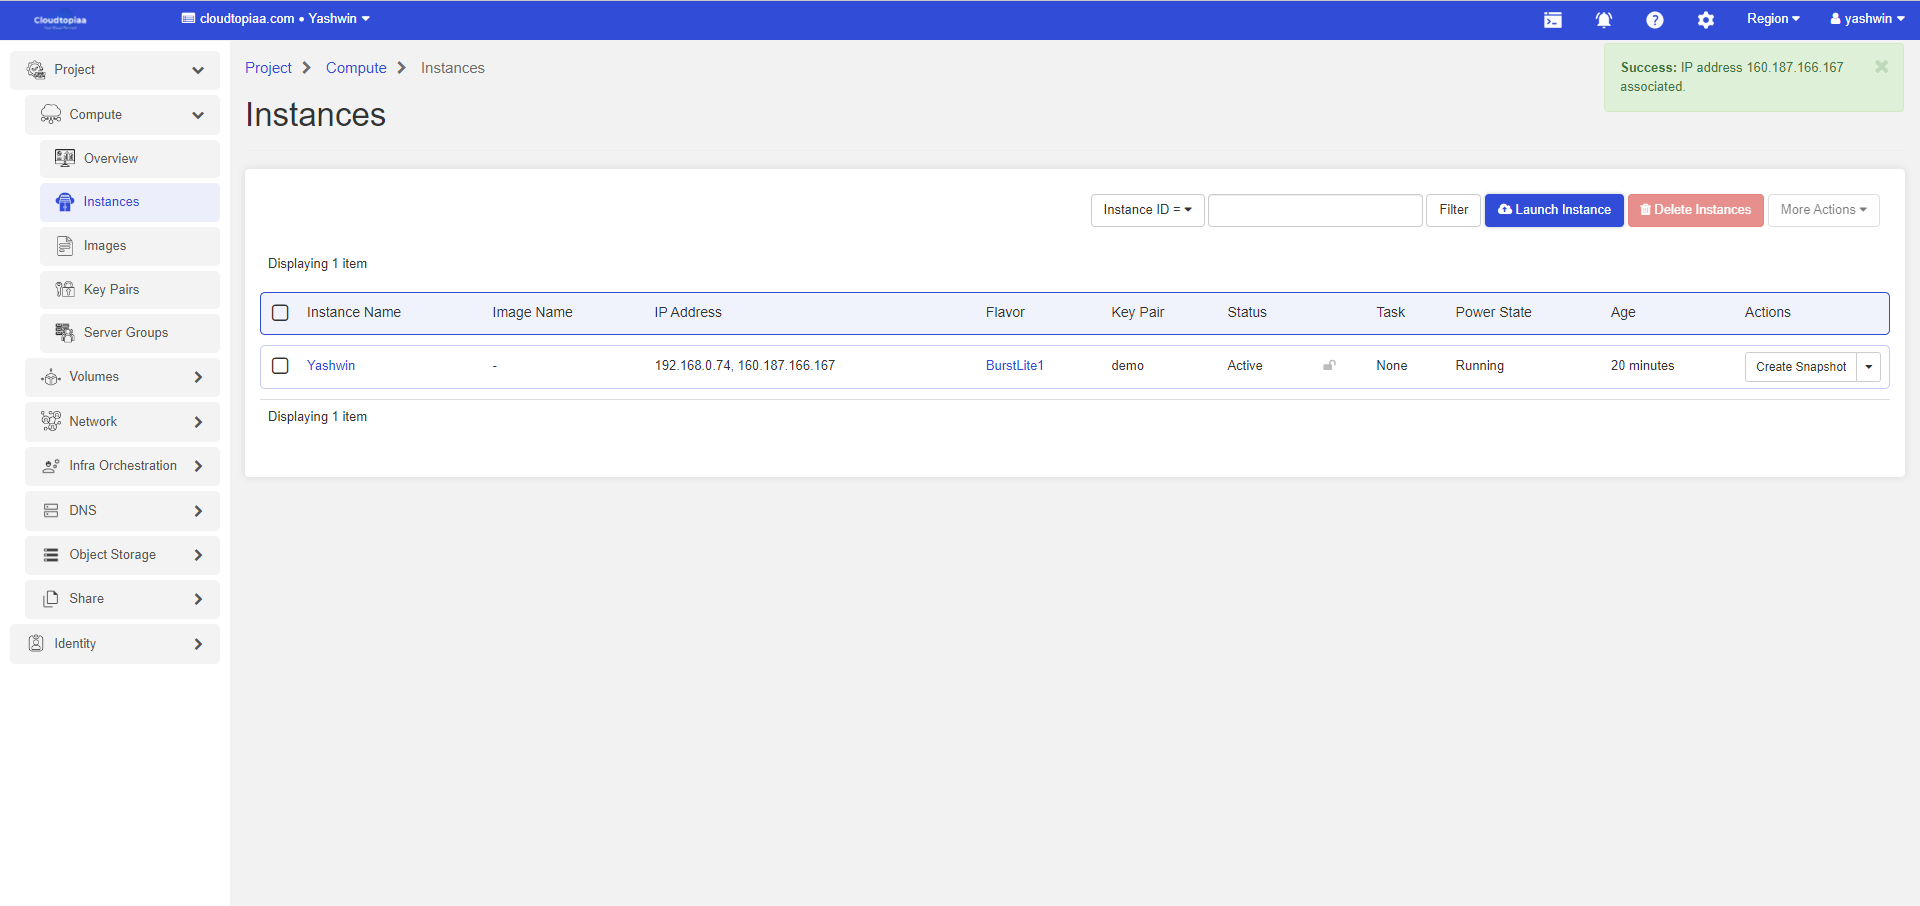Open the console terminal icon in top bar
The image size is (1920, 906).
pyautogui.click(x=1552, y=20)
